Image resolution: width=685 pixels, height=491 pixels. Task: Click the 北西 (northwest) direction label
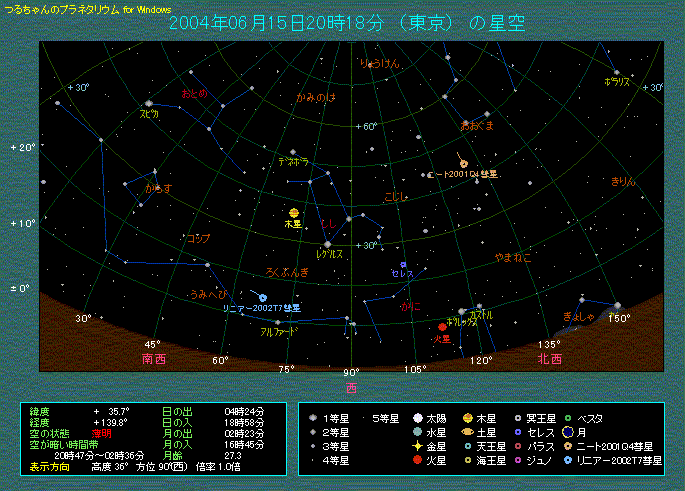(549, 358)
